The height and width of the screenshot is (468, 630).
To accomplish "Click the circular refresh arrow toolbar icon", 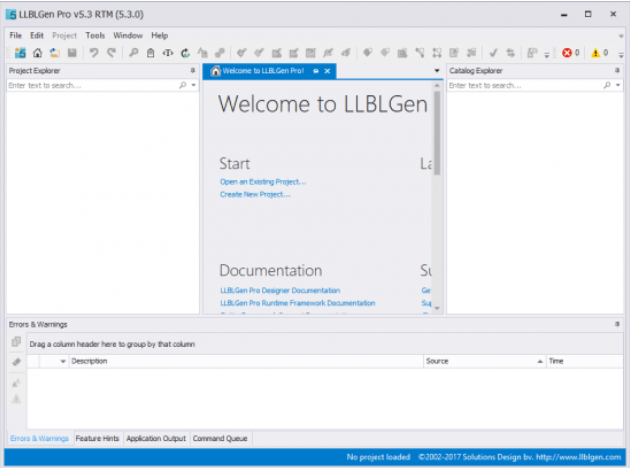I will (185, 53).
